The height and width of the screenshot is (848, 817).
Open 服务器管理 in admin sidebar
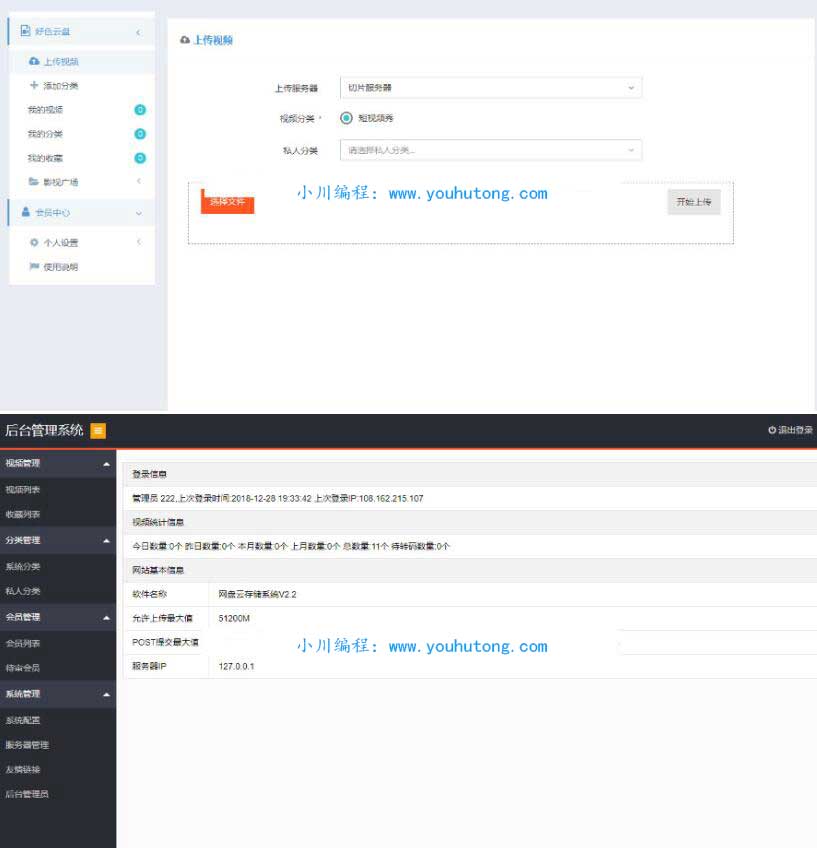27,745
